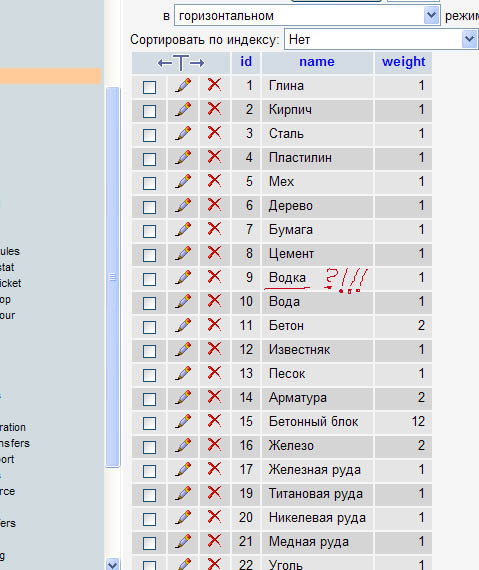The width and height of the screenshot is (479, 570).
Task: Delete the Водка row
Action: [x=214, y=277]
